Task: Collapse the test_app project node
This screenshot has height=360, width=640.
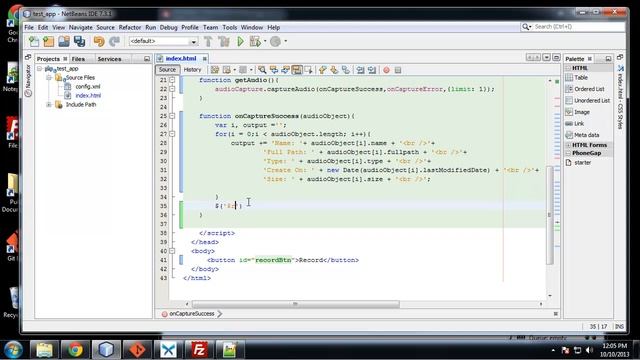Action: click(x=40, y=69)
